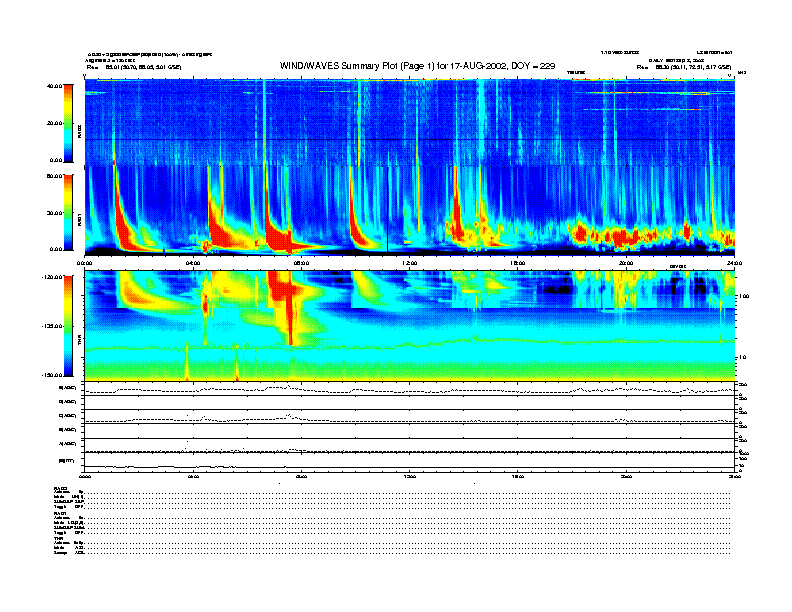Viewport: 792px width, 612px height.
Task: Click the top-right Re GSE position text
Action: pyautogui.click(x=683, y=67)
